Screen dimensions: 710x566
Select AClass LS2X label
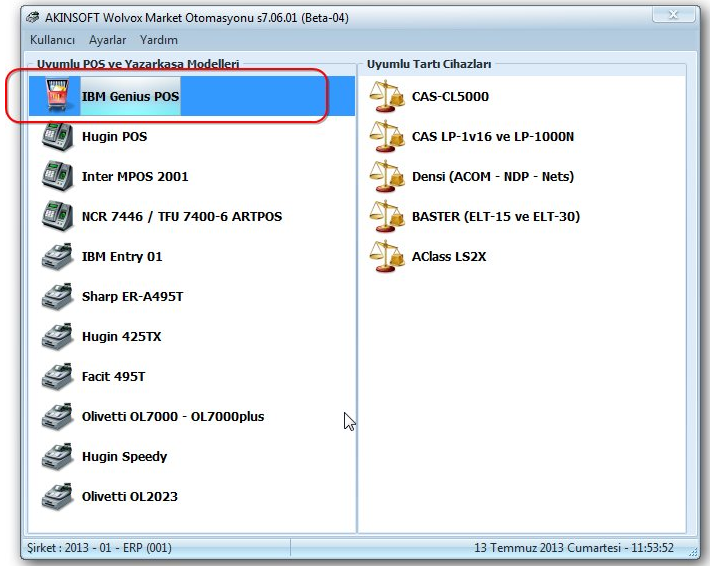(449, 256)
